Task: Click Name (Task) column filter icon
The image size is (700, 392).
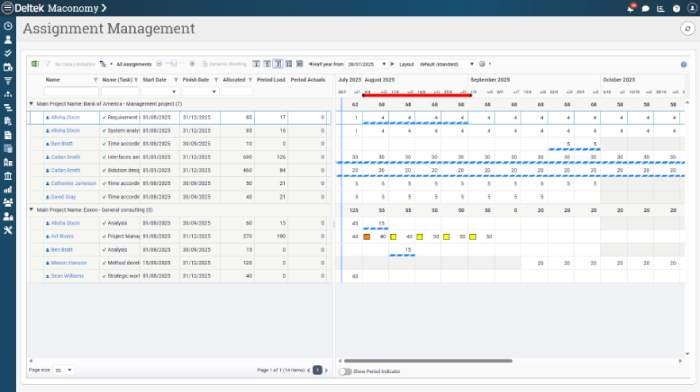Action: [x=136, y=80]
